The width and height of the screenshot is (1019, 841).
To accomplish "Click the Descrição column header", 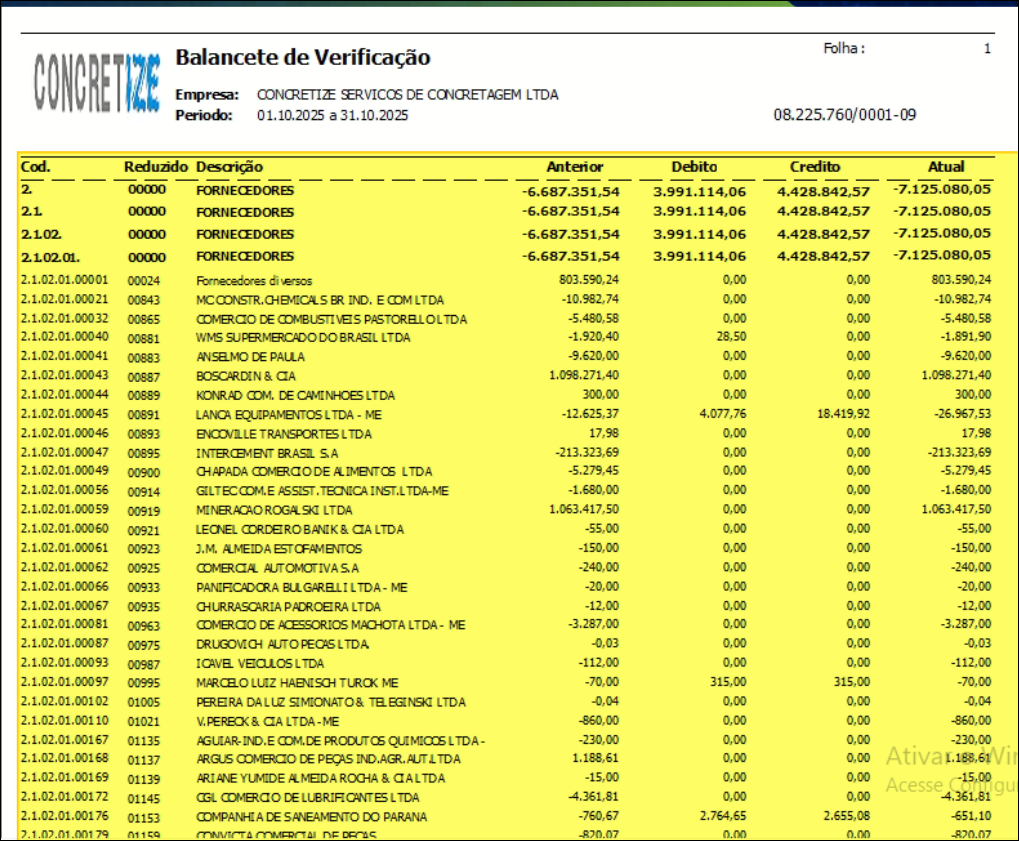I will pyautogui.click(x=230, y=167).
